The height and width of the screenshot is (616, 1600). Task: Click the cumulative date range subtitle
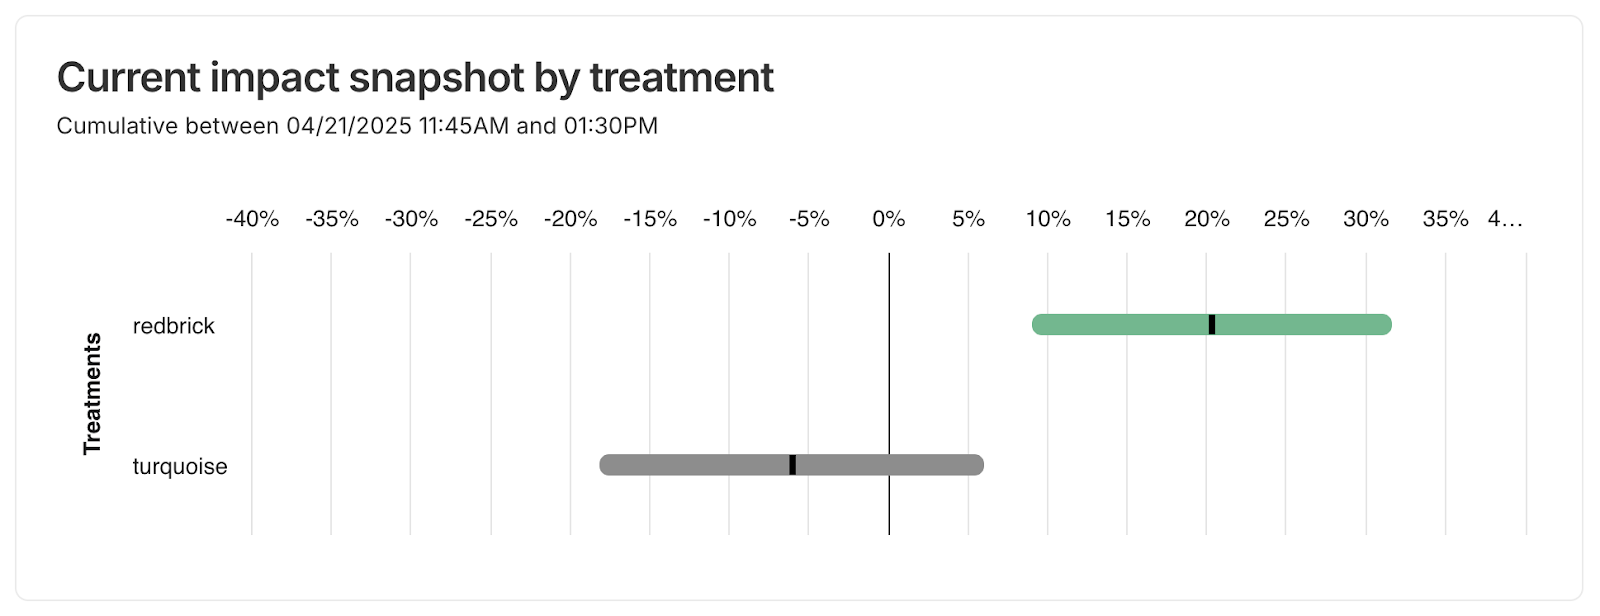coord(357,126)
